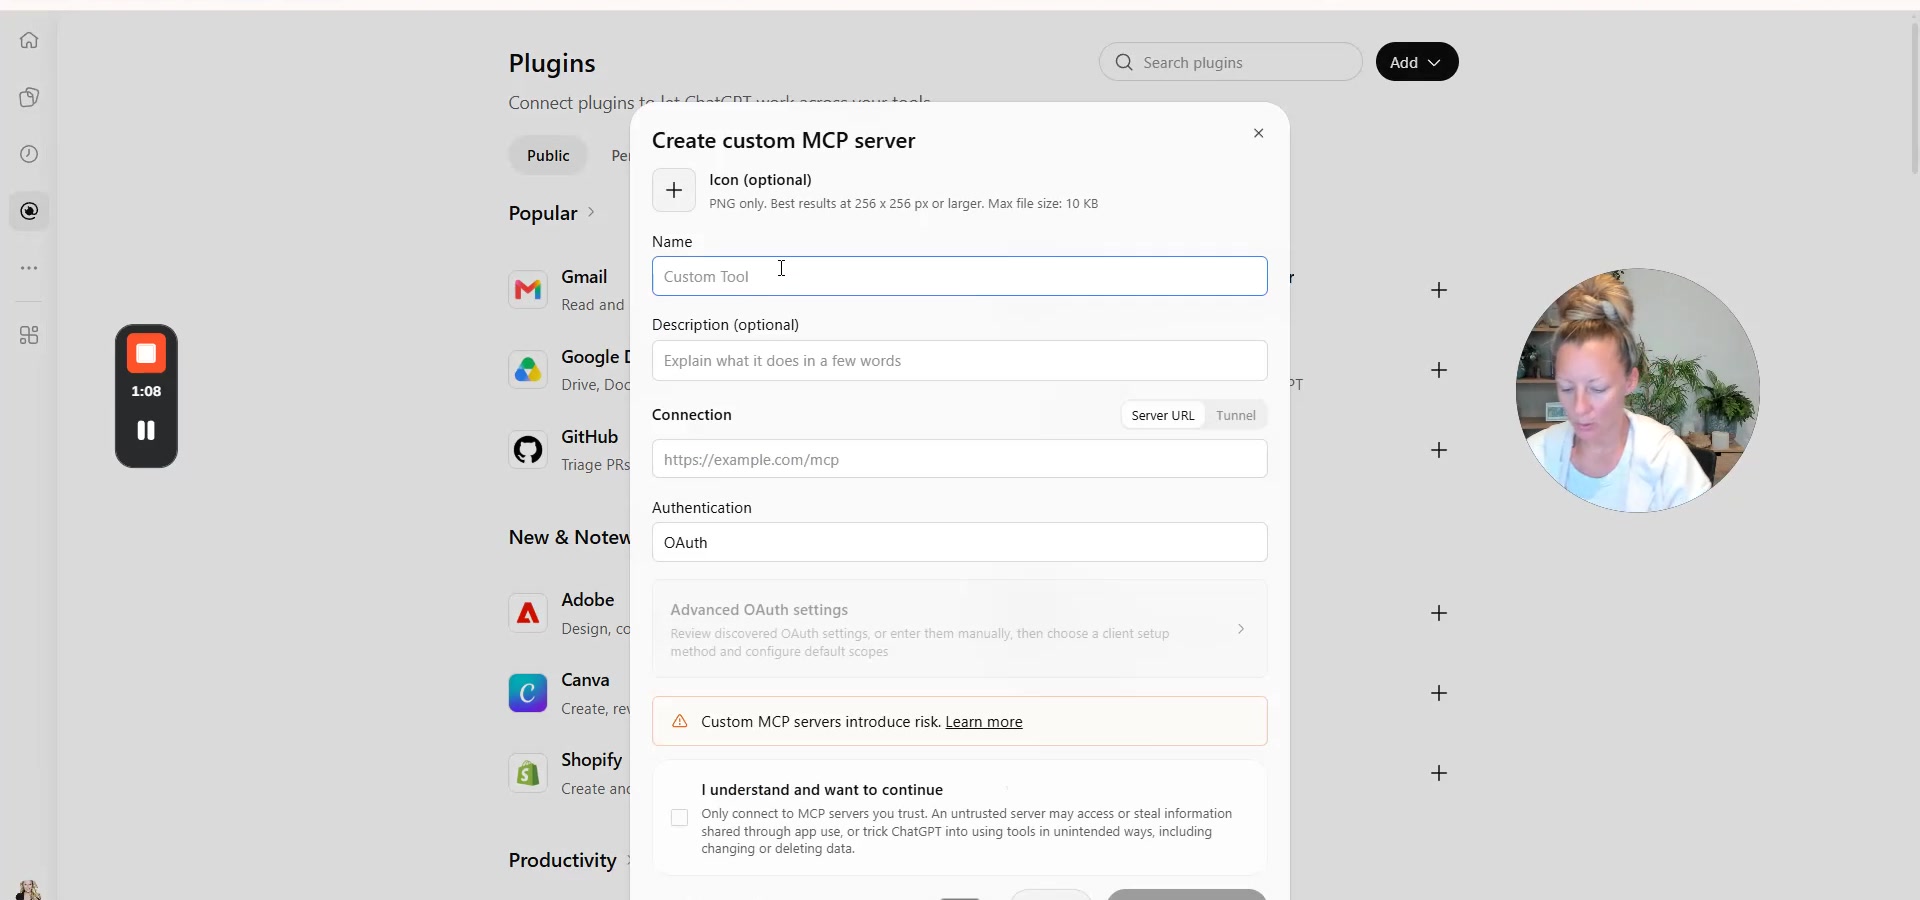Select the Public tab
Image resolution: width=1920 pixels, height=900 pixels.
tap(548, 155)
